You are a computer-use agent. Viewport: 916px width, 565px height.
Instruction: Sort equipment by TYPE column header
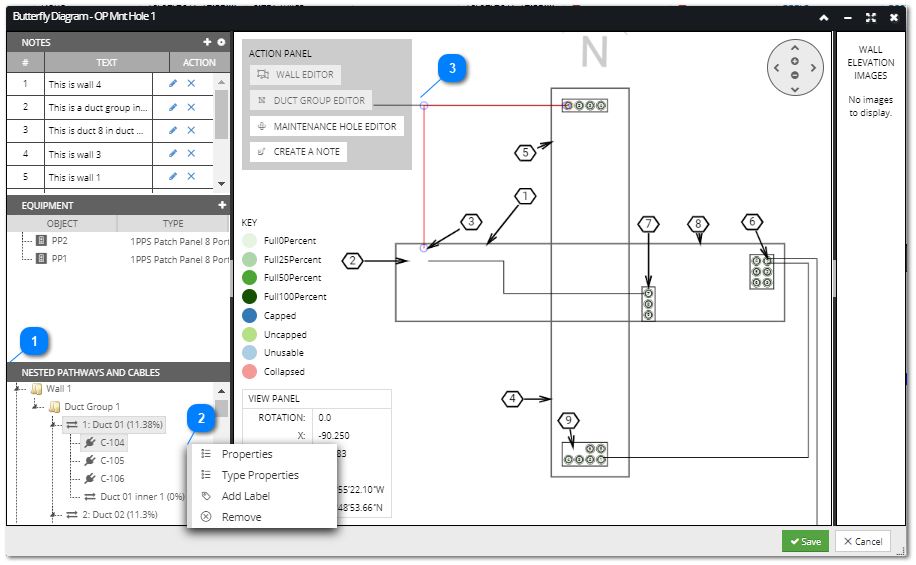[x=173, y=224]
